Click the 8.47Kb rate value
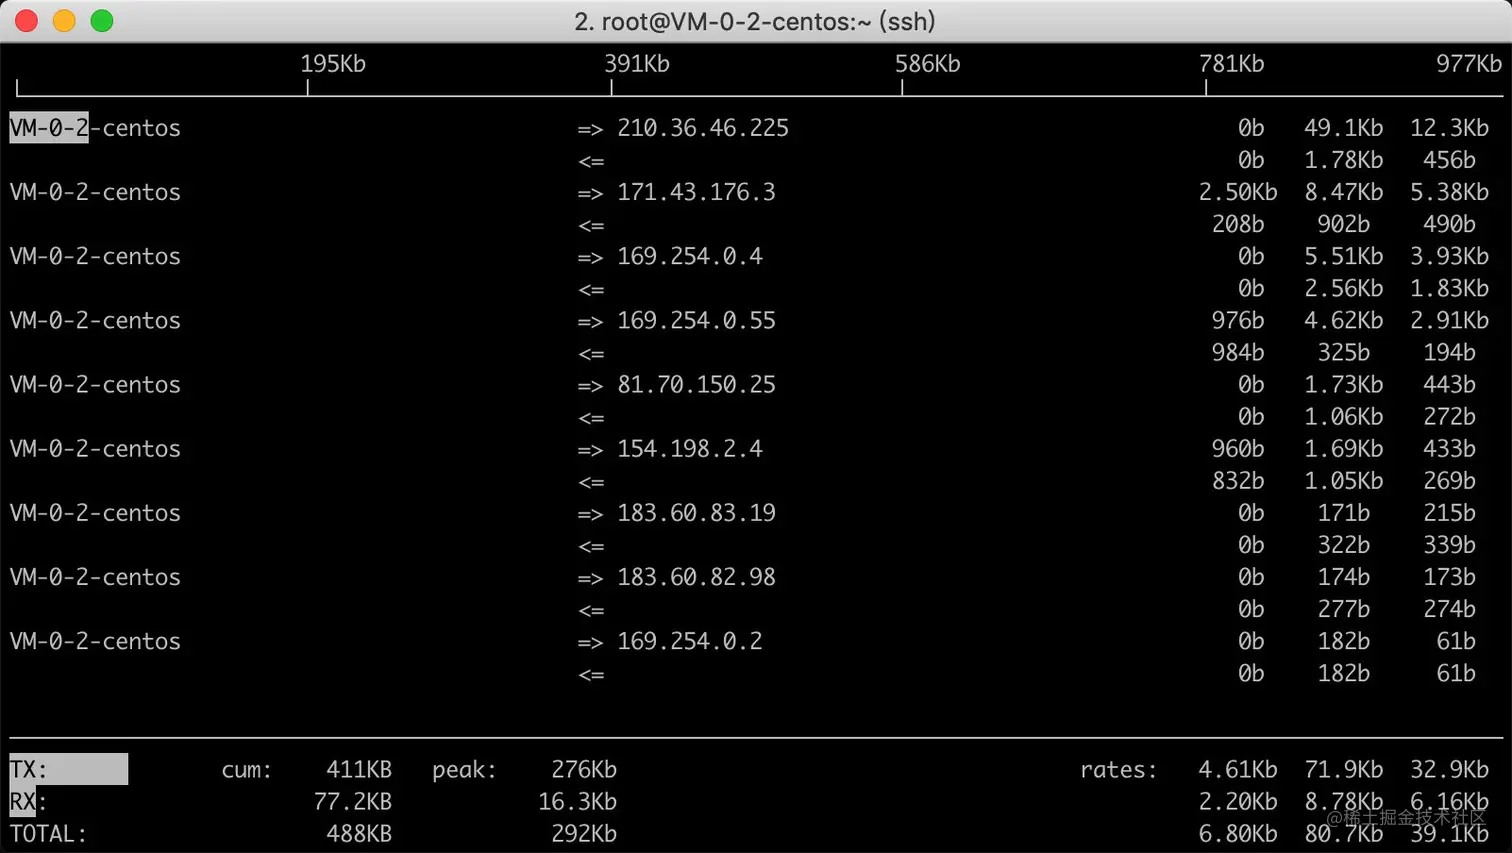This screenshot has height=853, width=1512. tap(1344, 192)
